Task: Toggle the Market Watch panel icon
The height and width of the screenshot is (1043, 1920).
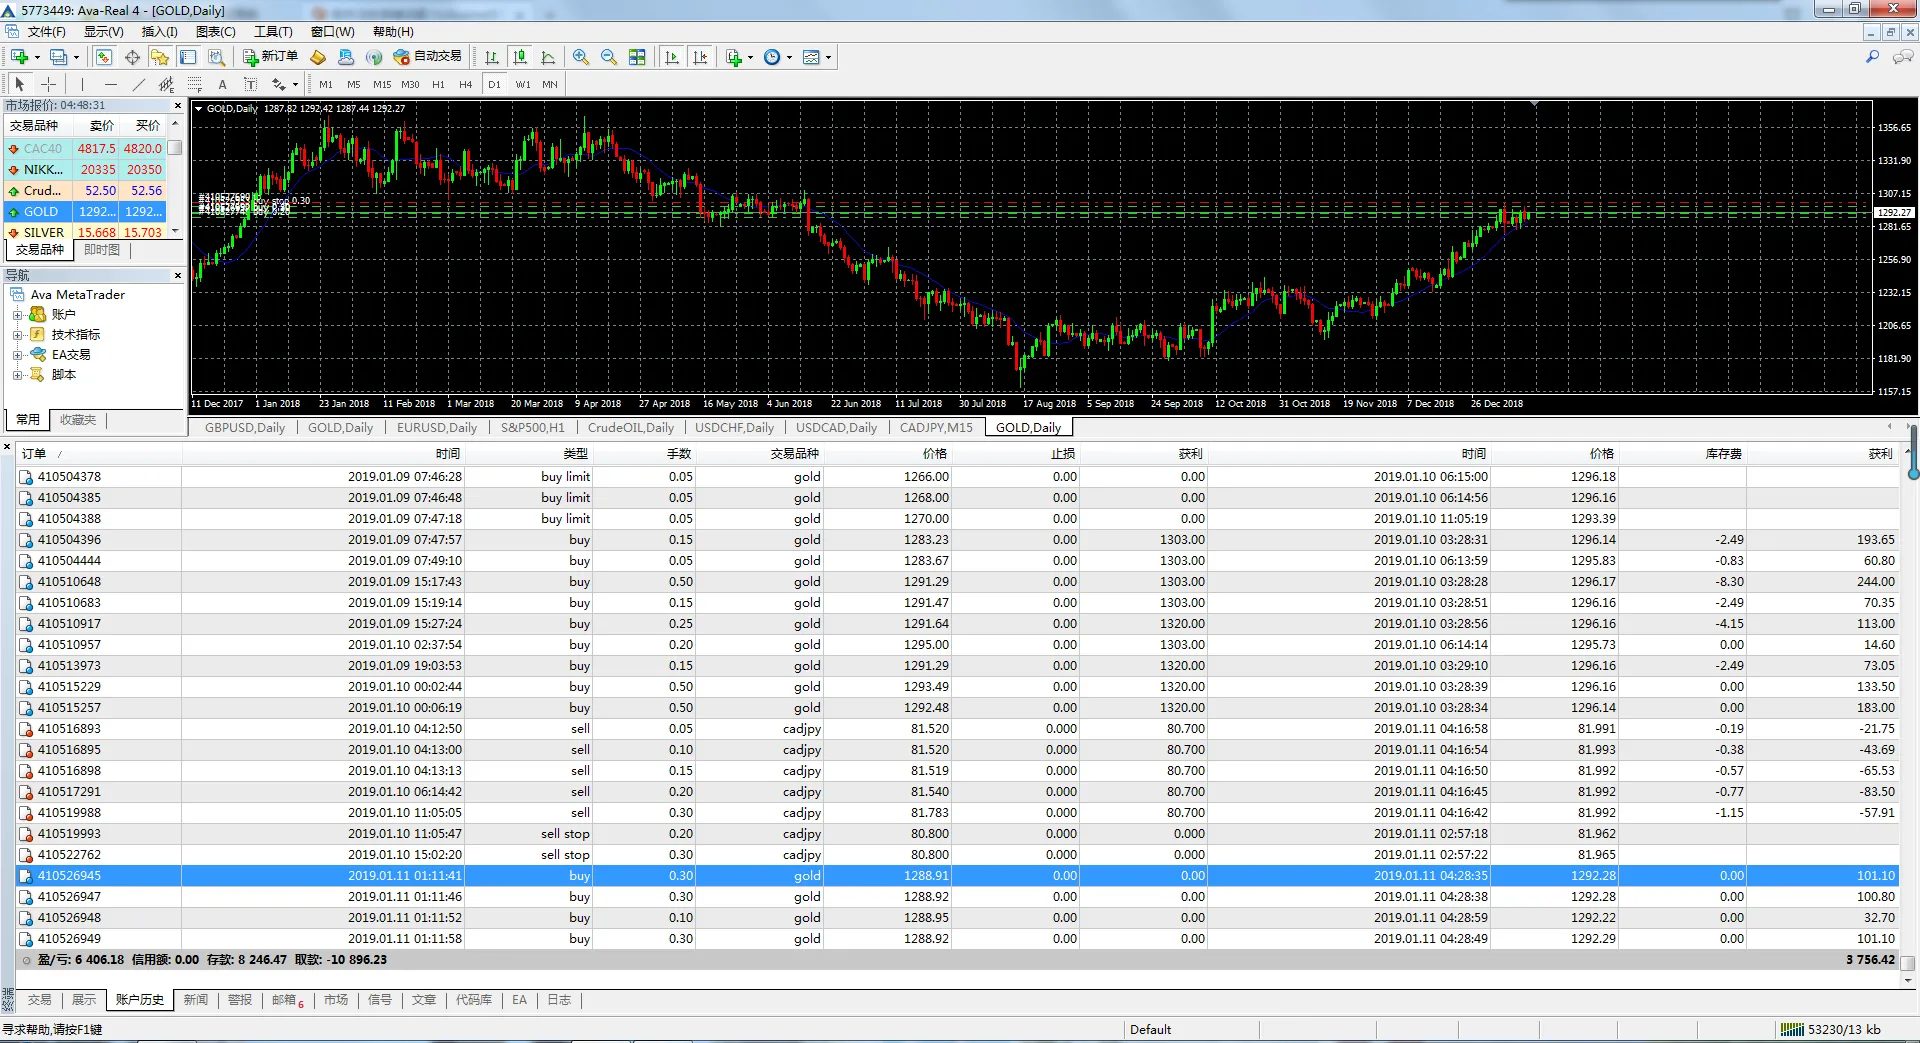Action: coord(104,57)
